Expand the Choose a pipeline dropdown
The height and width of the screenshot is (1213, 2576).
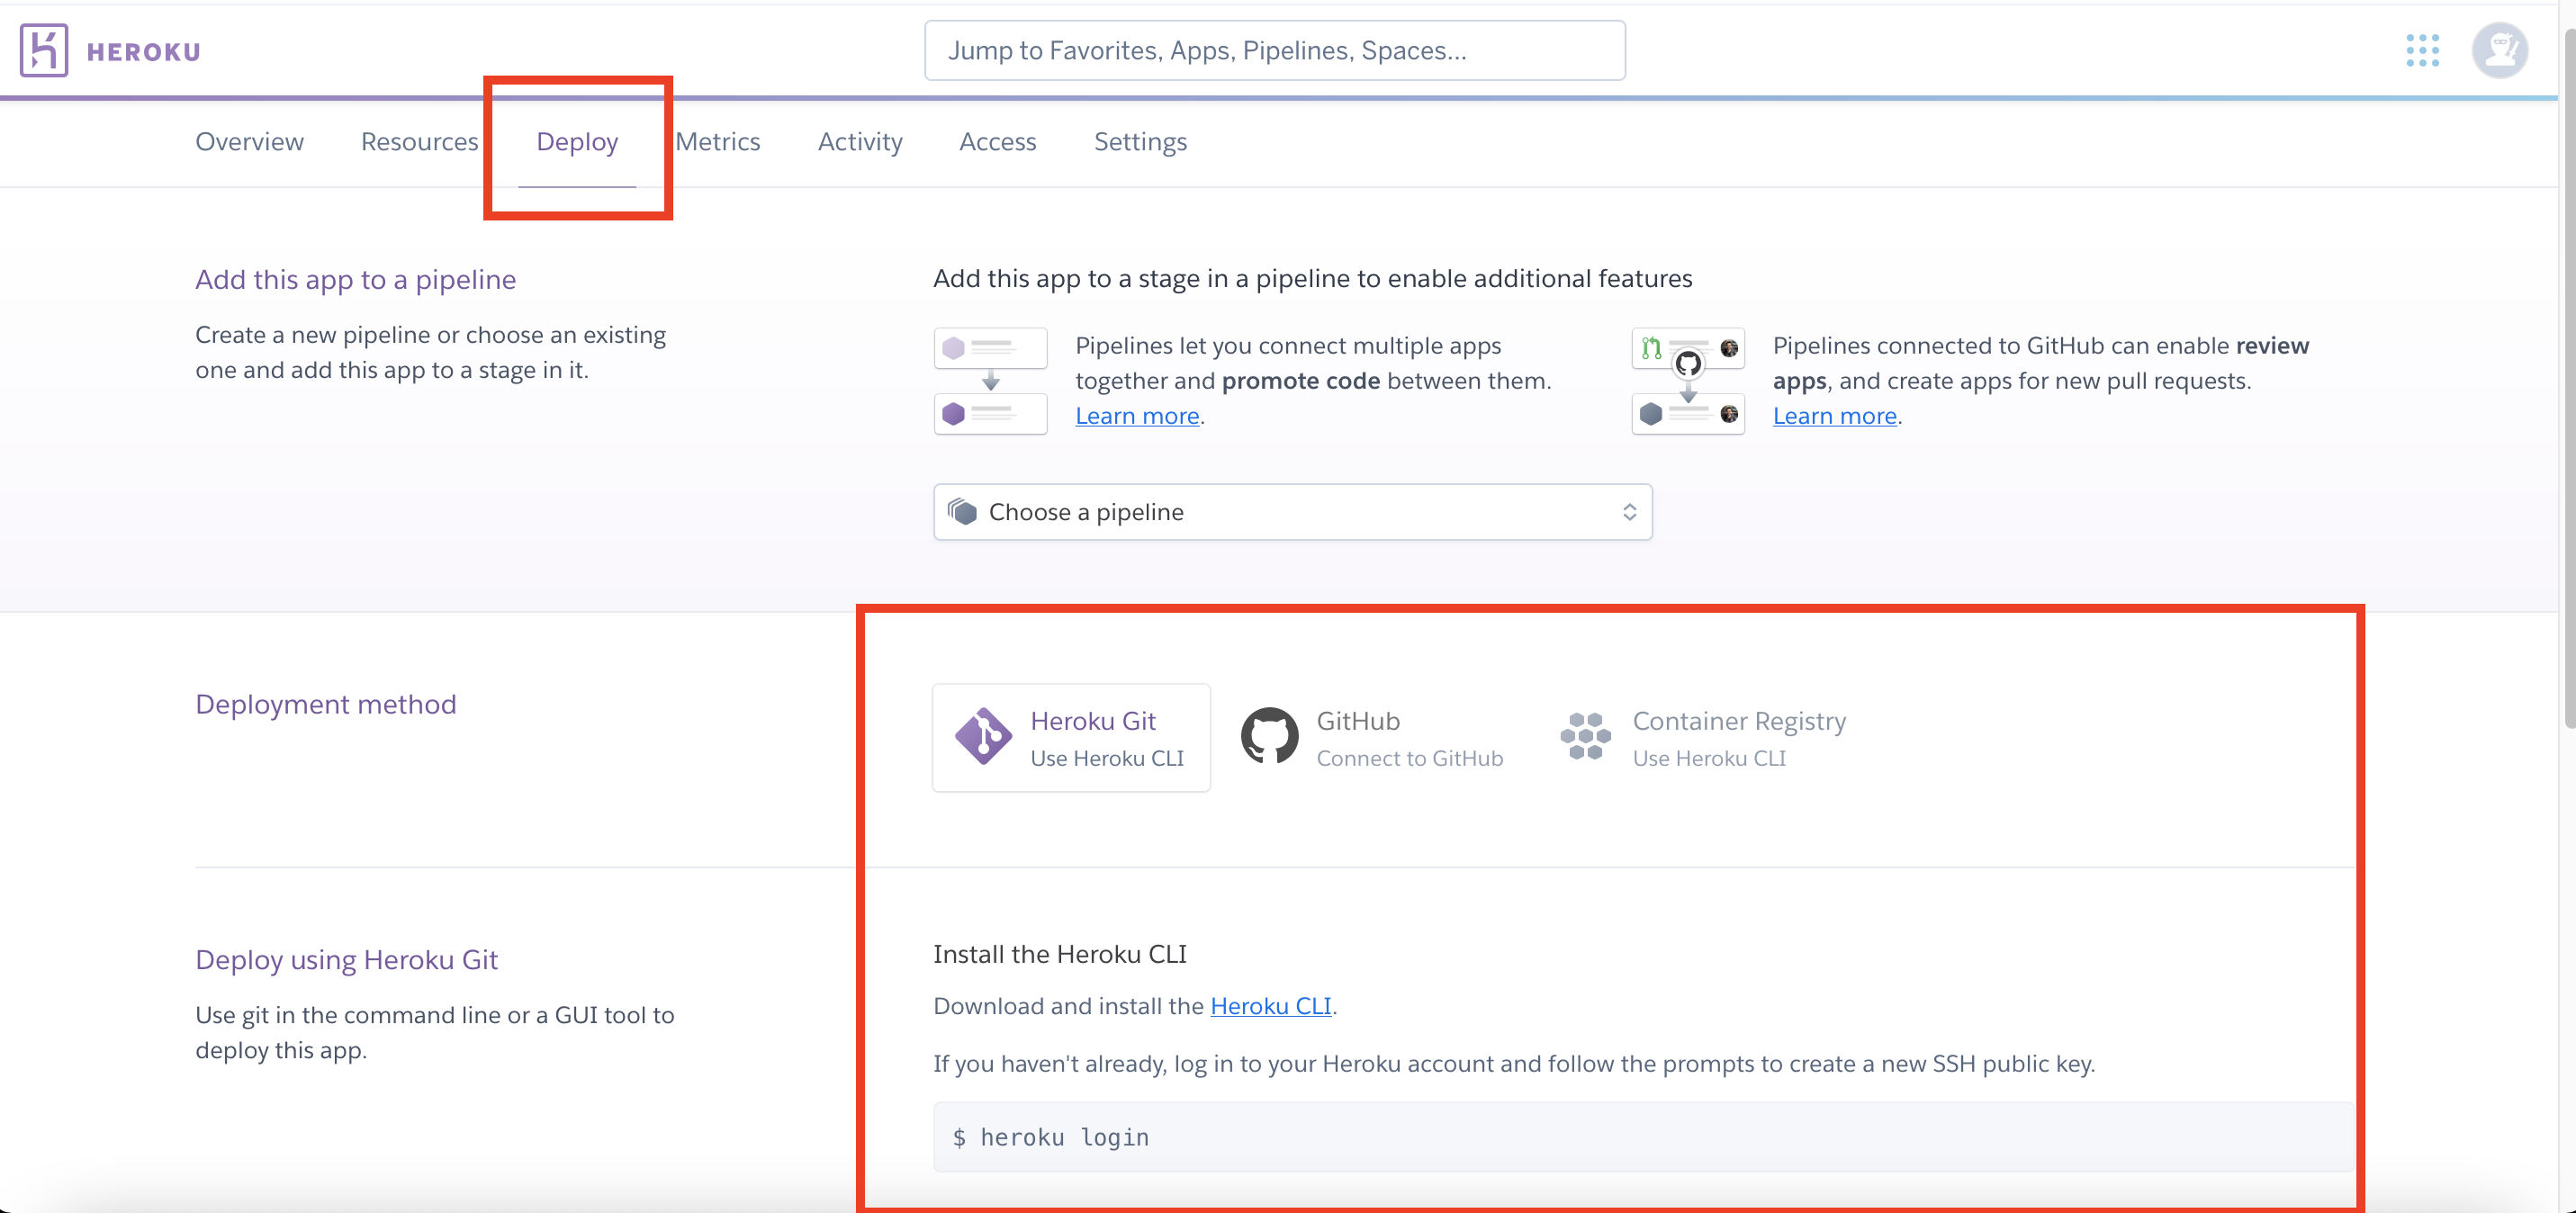(1292, 512)
